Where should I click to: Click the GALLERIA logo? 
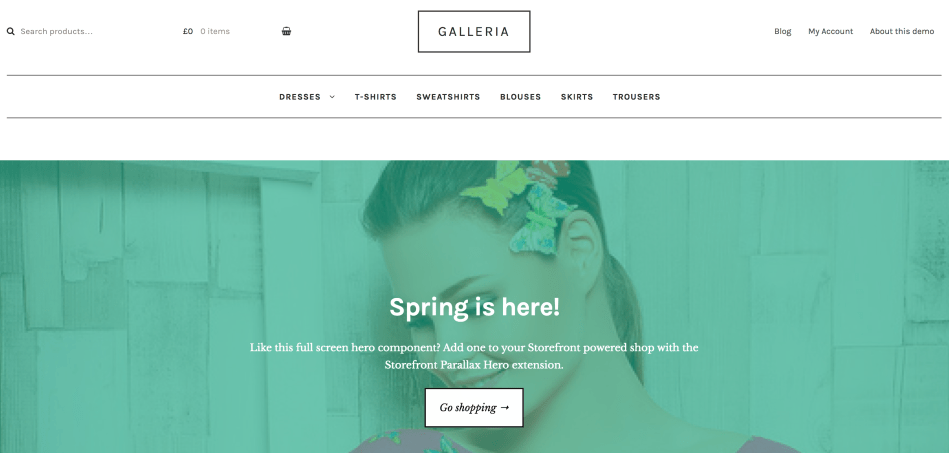(474, 31)
